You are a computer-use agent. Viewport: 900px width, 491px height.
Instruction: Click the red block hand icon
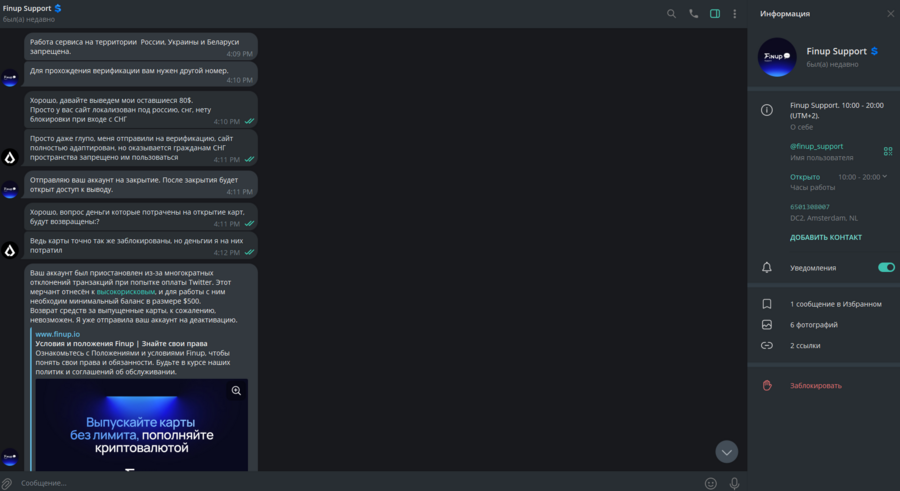coord(767,385)
